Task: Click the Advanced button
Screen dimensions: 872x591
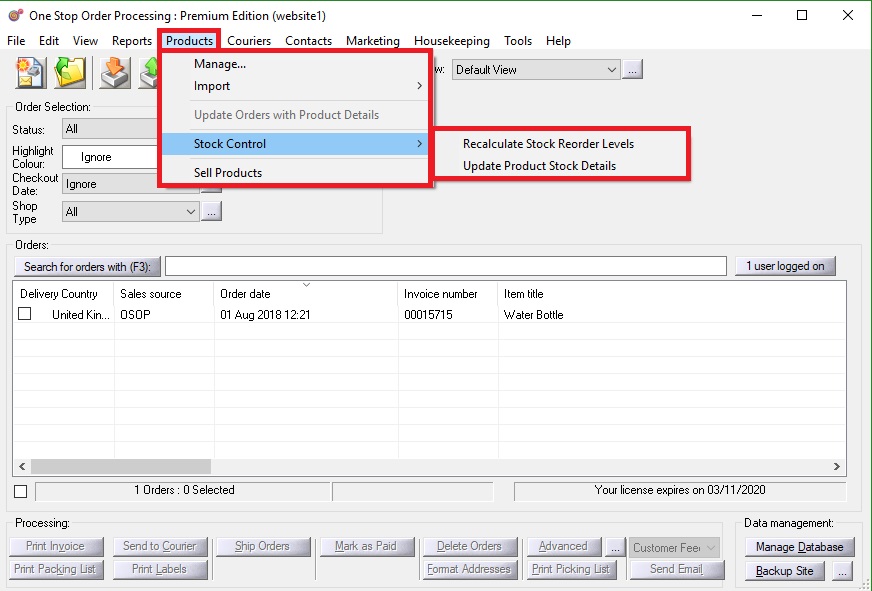Action: tap(564, 547)
